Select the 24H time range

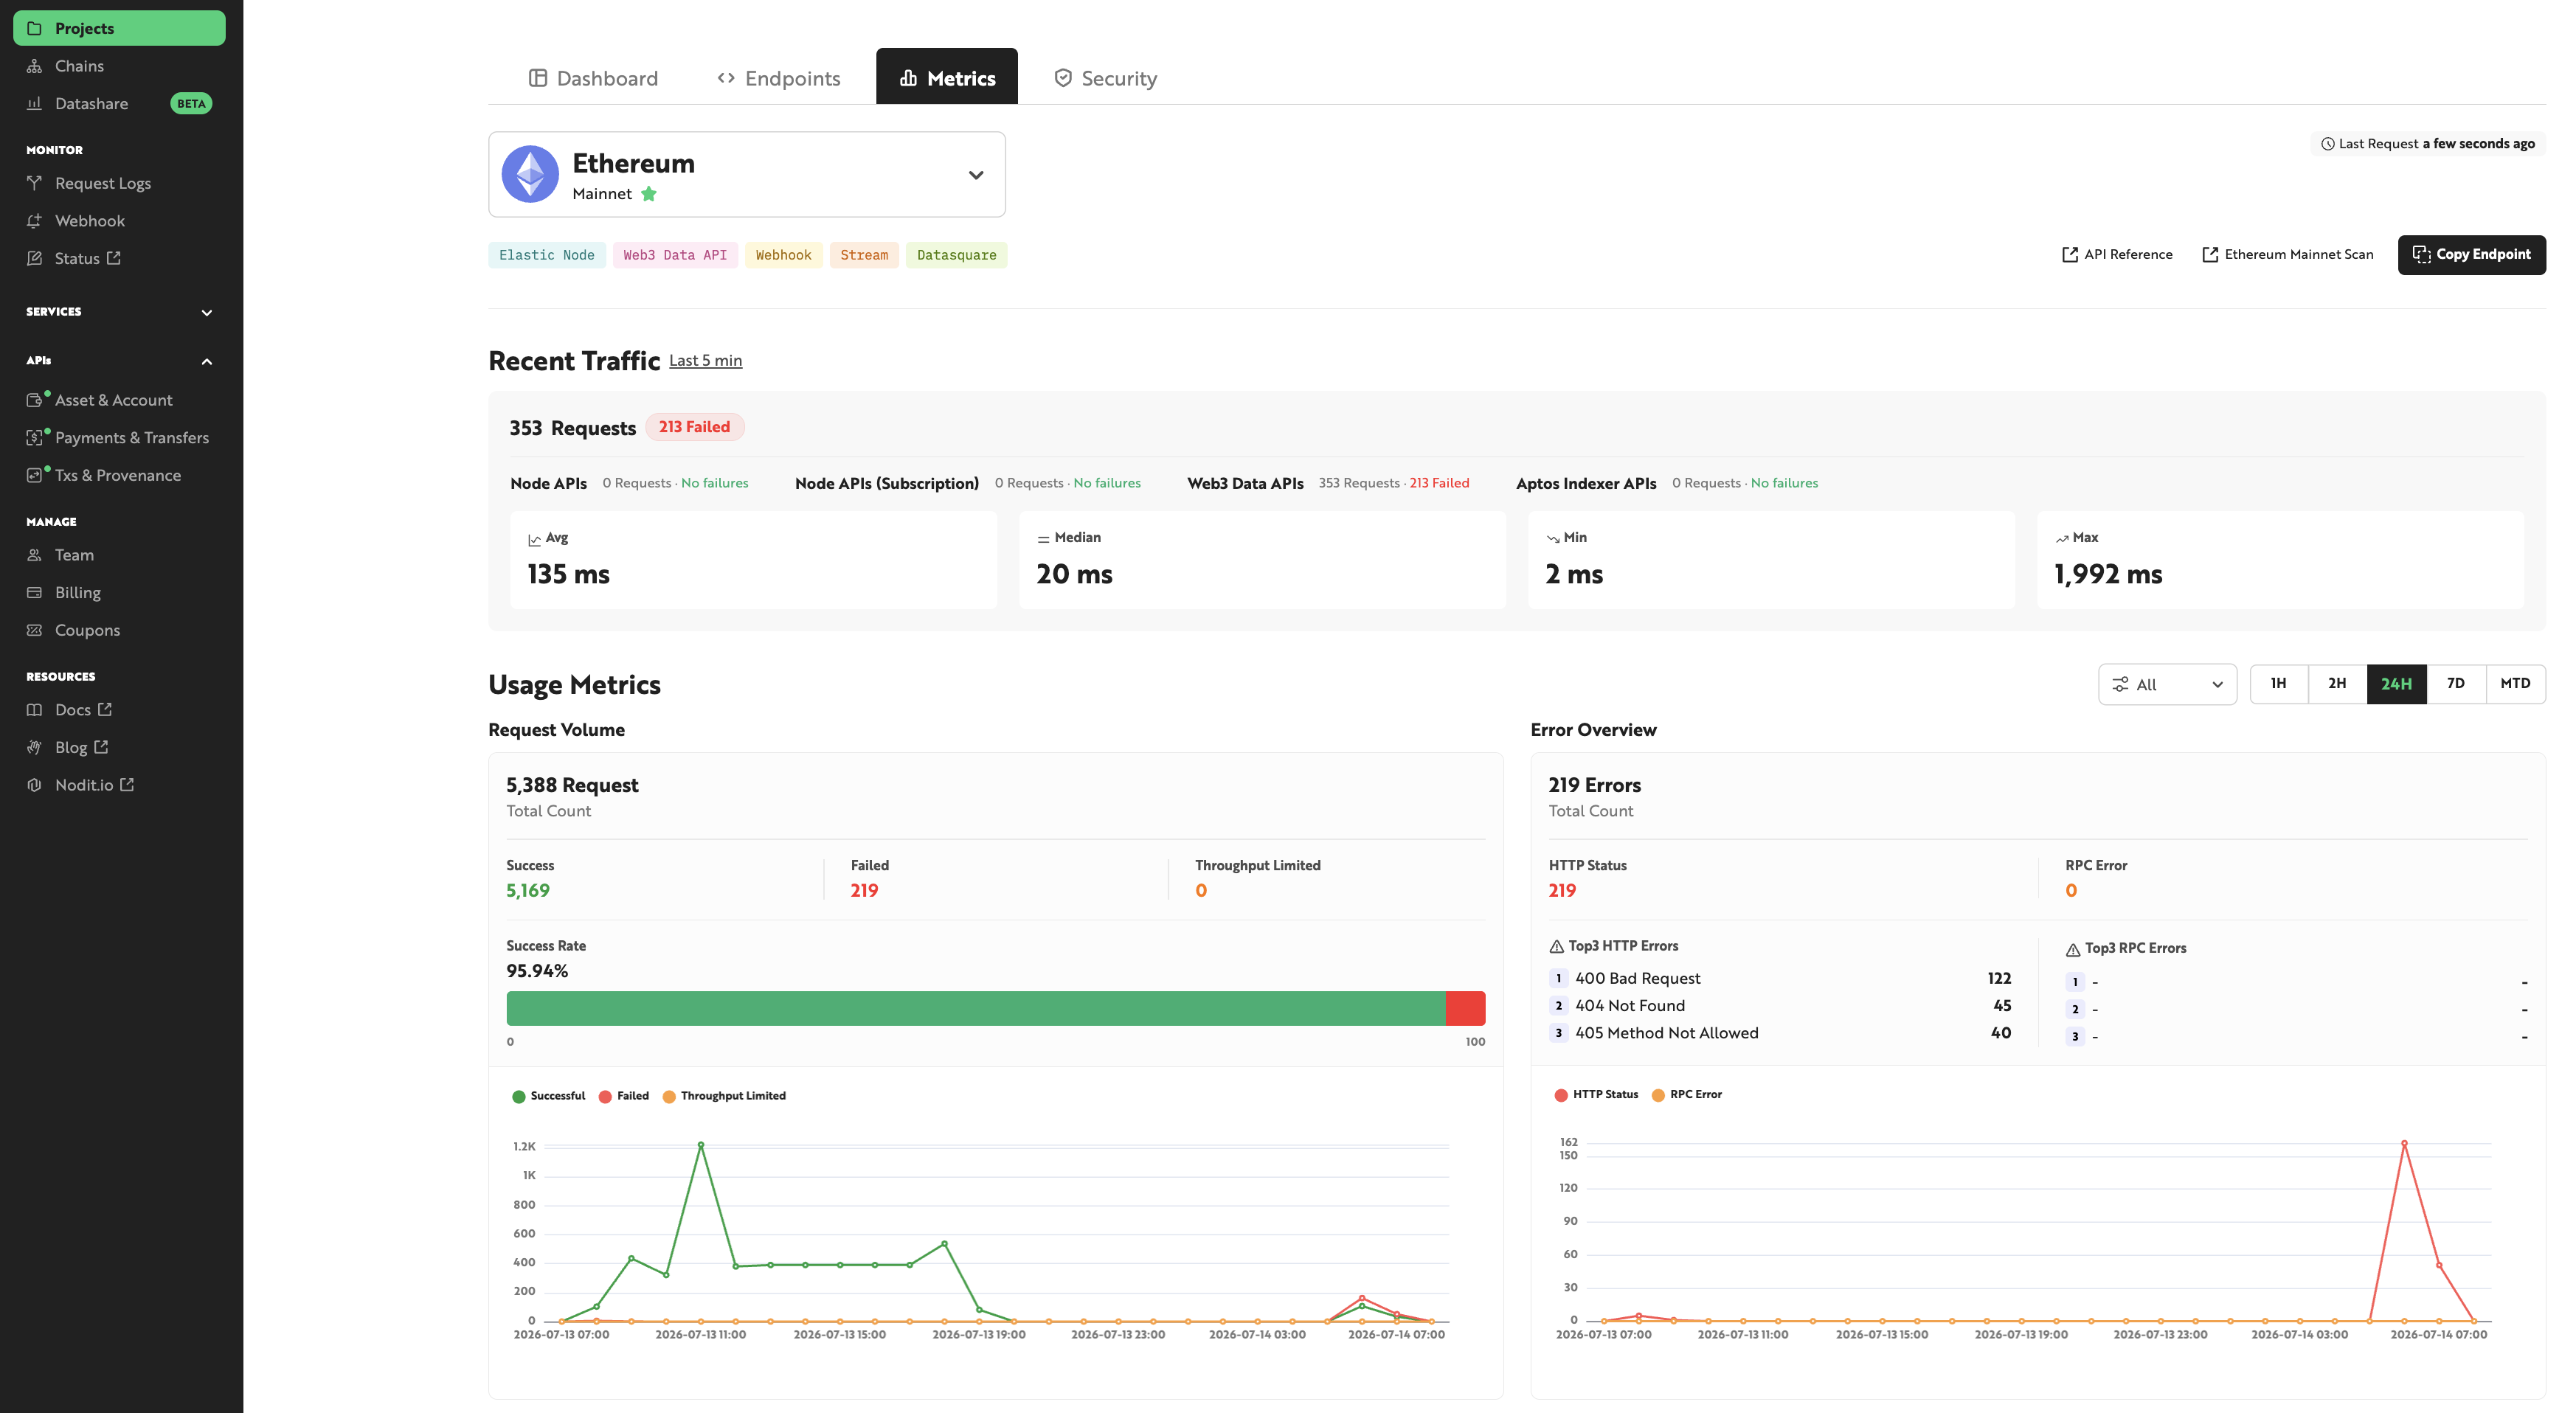(x=2396, y=684)
